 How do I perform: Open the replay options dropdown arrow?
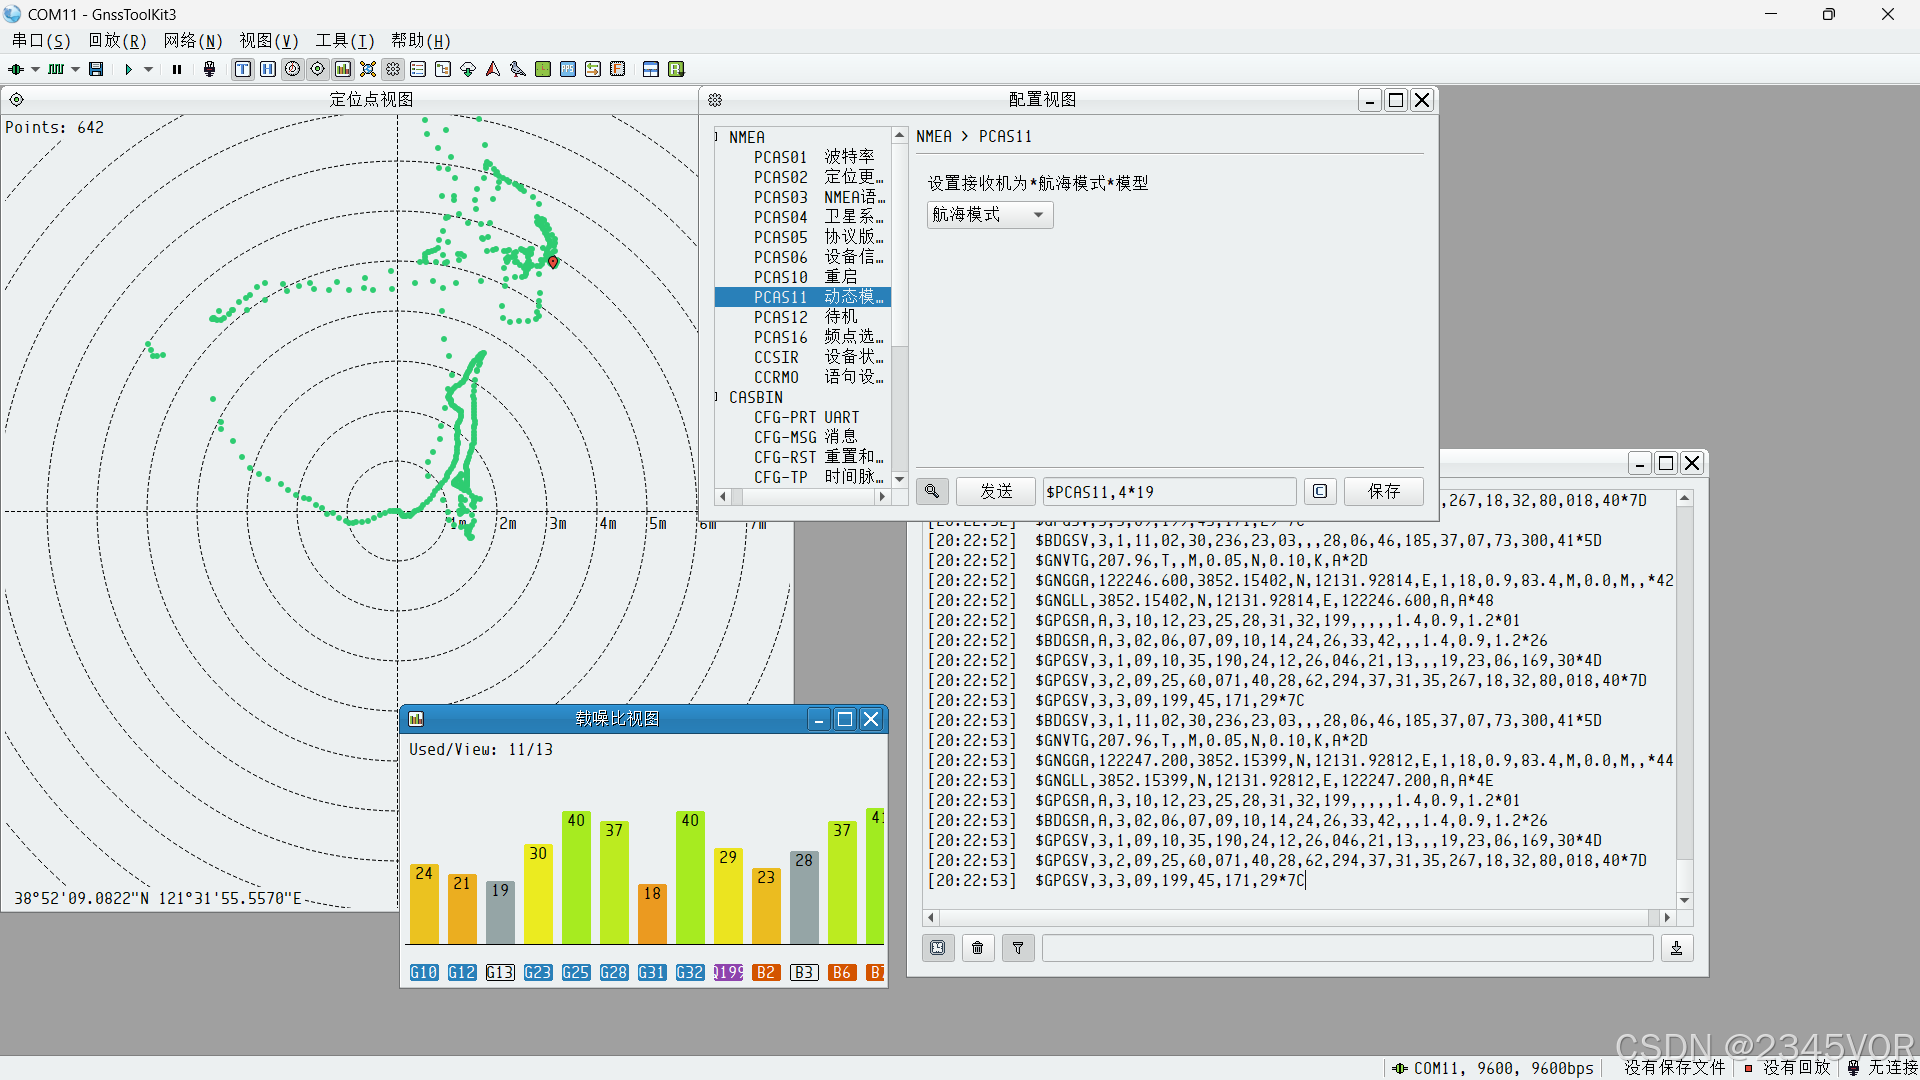pos(148,69)
